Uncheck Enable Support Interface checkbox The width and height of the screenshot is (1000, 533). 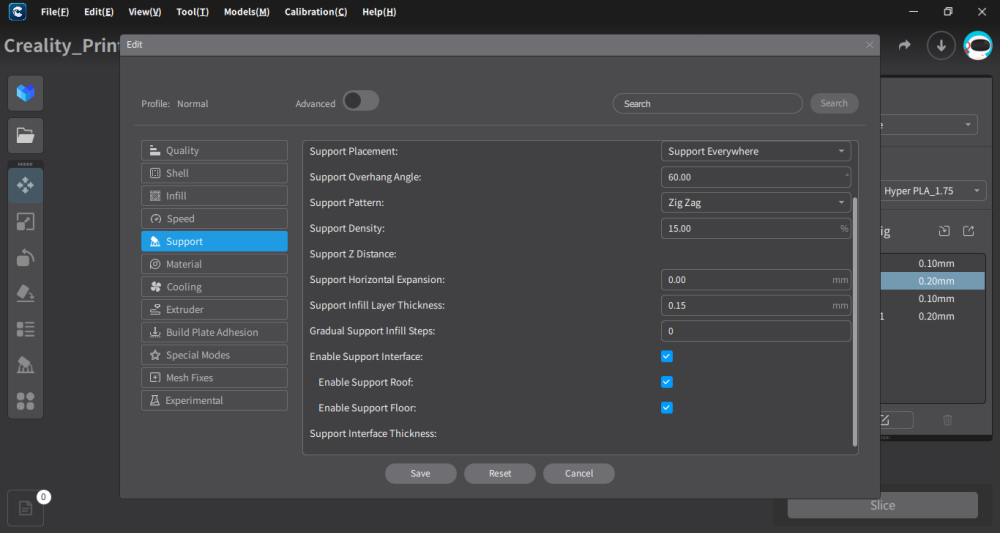click(x=666, y=356)
